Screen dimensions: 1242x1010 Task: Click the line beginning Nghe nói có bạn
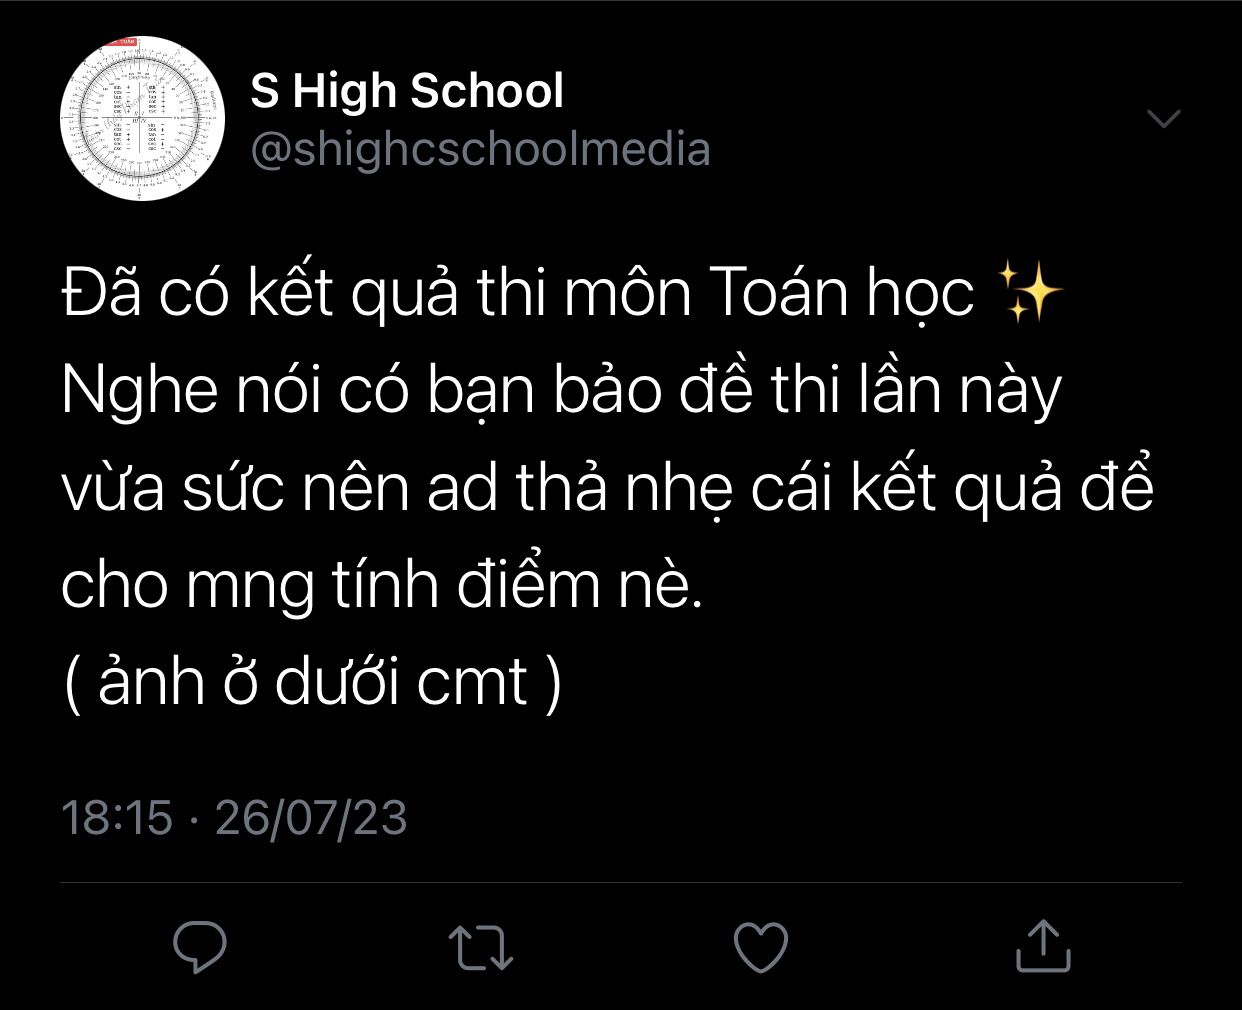click(561, 390)
